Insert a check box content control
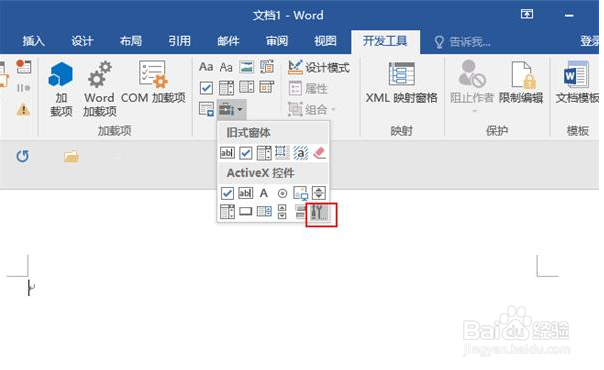 206,88
